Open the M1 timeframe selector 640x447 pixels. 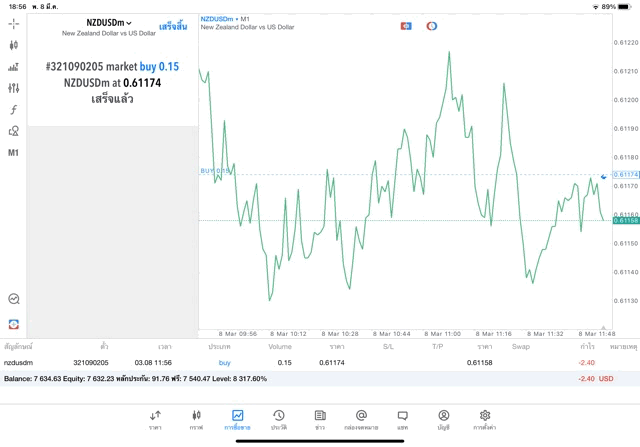point(14,153)
